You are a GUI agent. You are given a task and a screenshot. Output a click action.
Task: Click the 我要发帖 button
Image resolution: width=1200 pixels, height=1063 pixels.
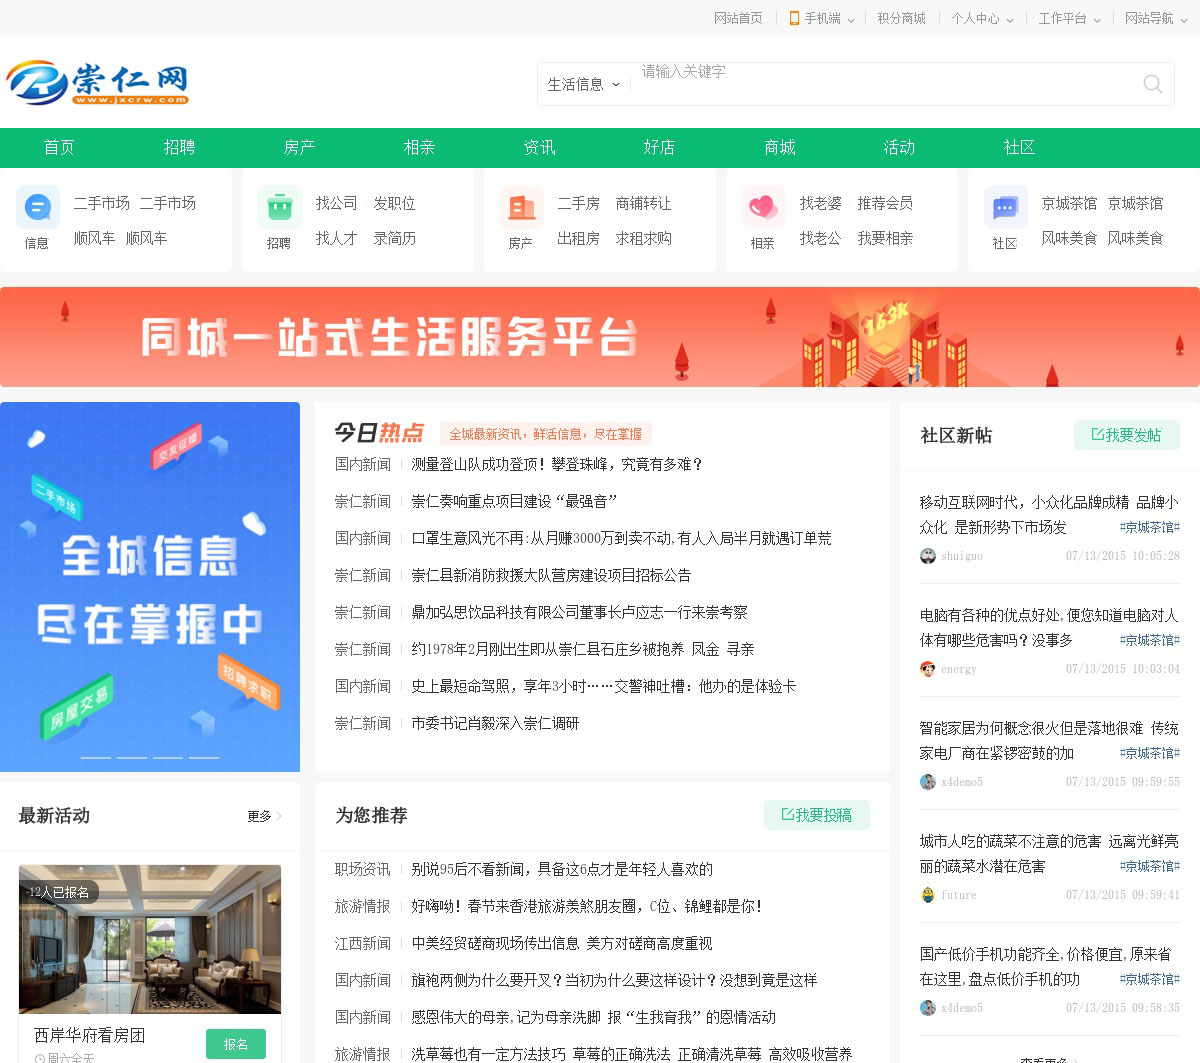tap(1126, 435)
